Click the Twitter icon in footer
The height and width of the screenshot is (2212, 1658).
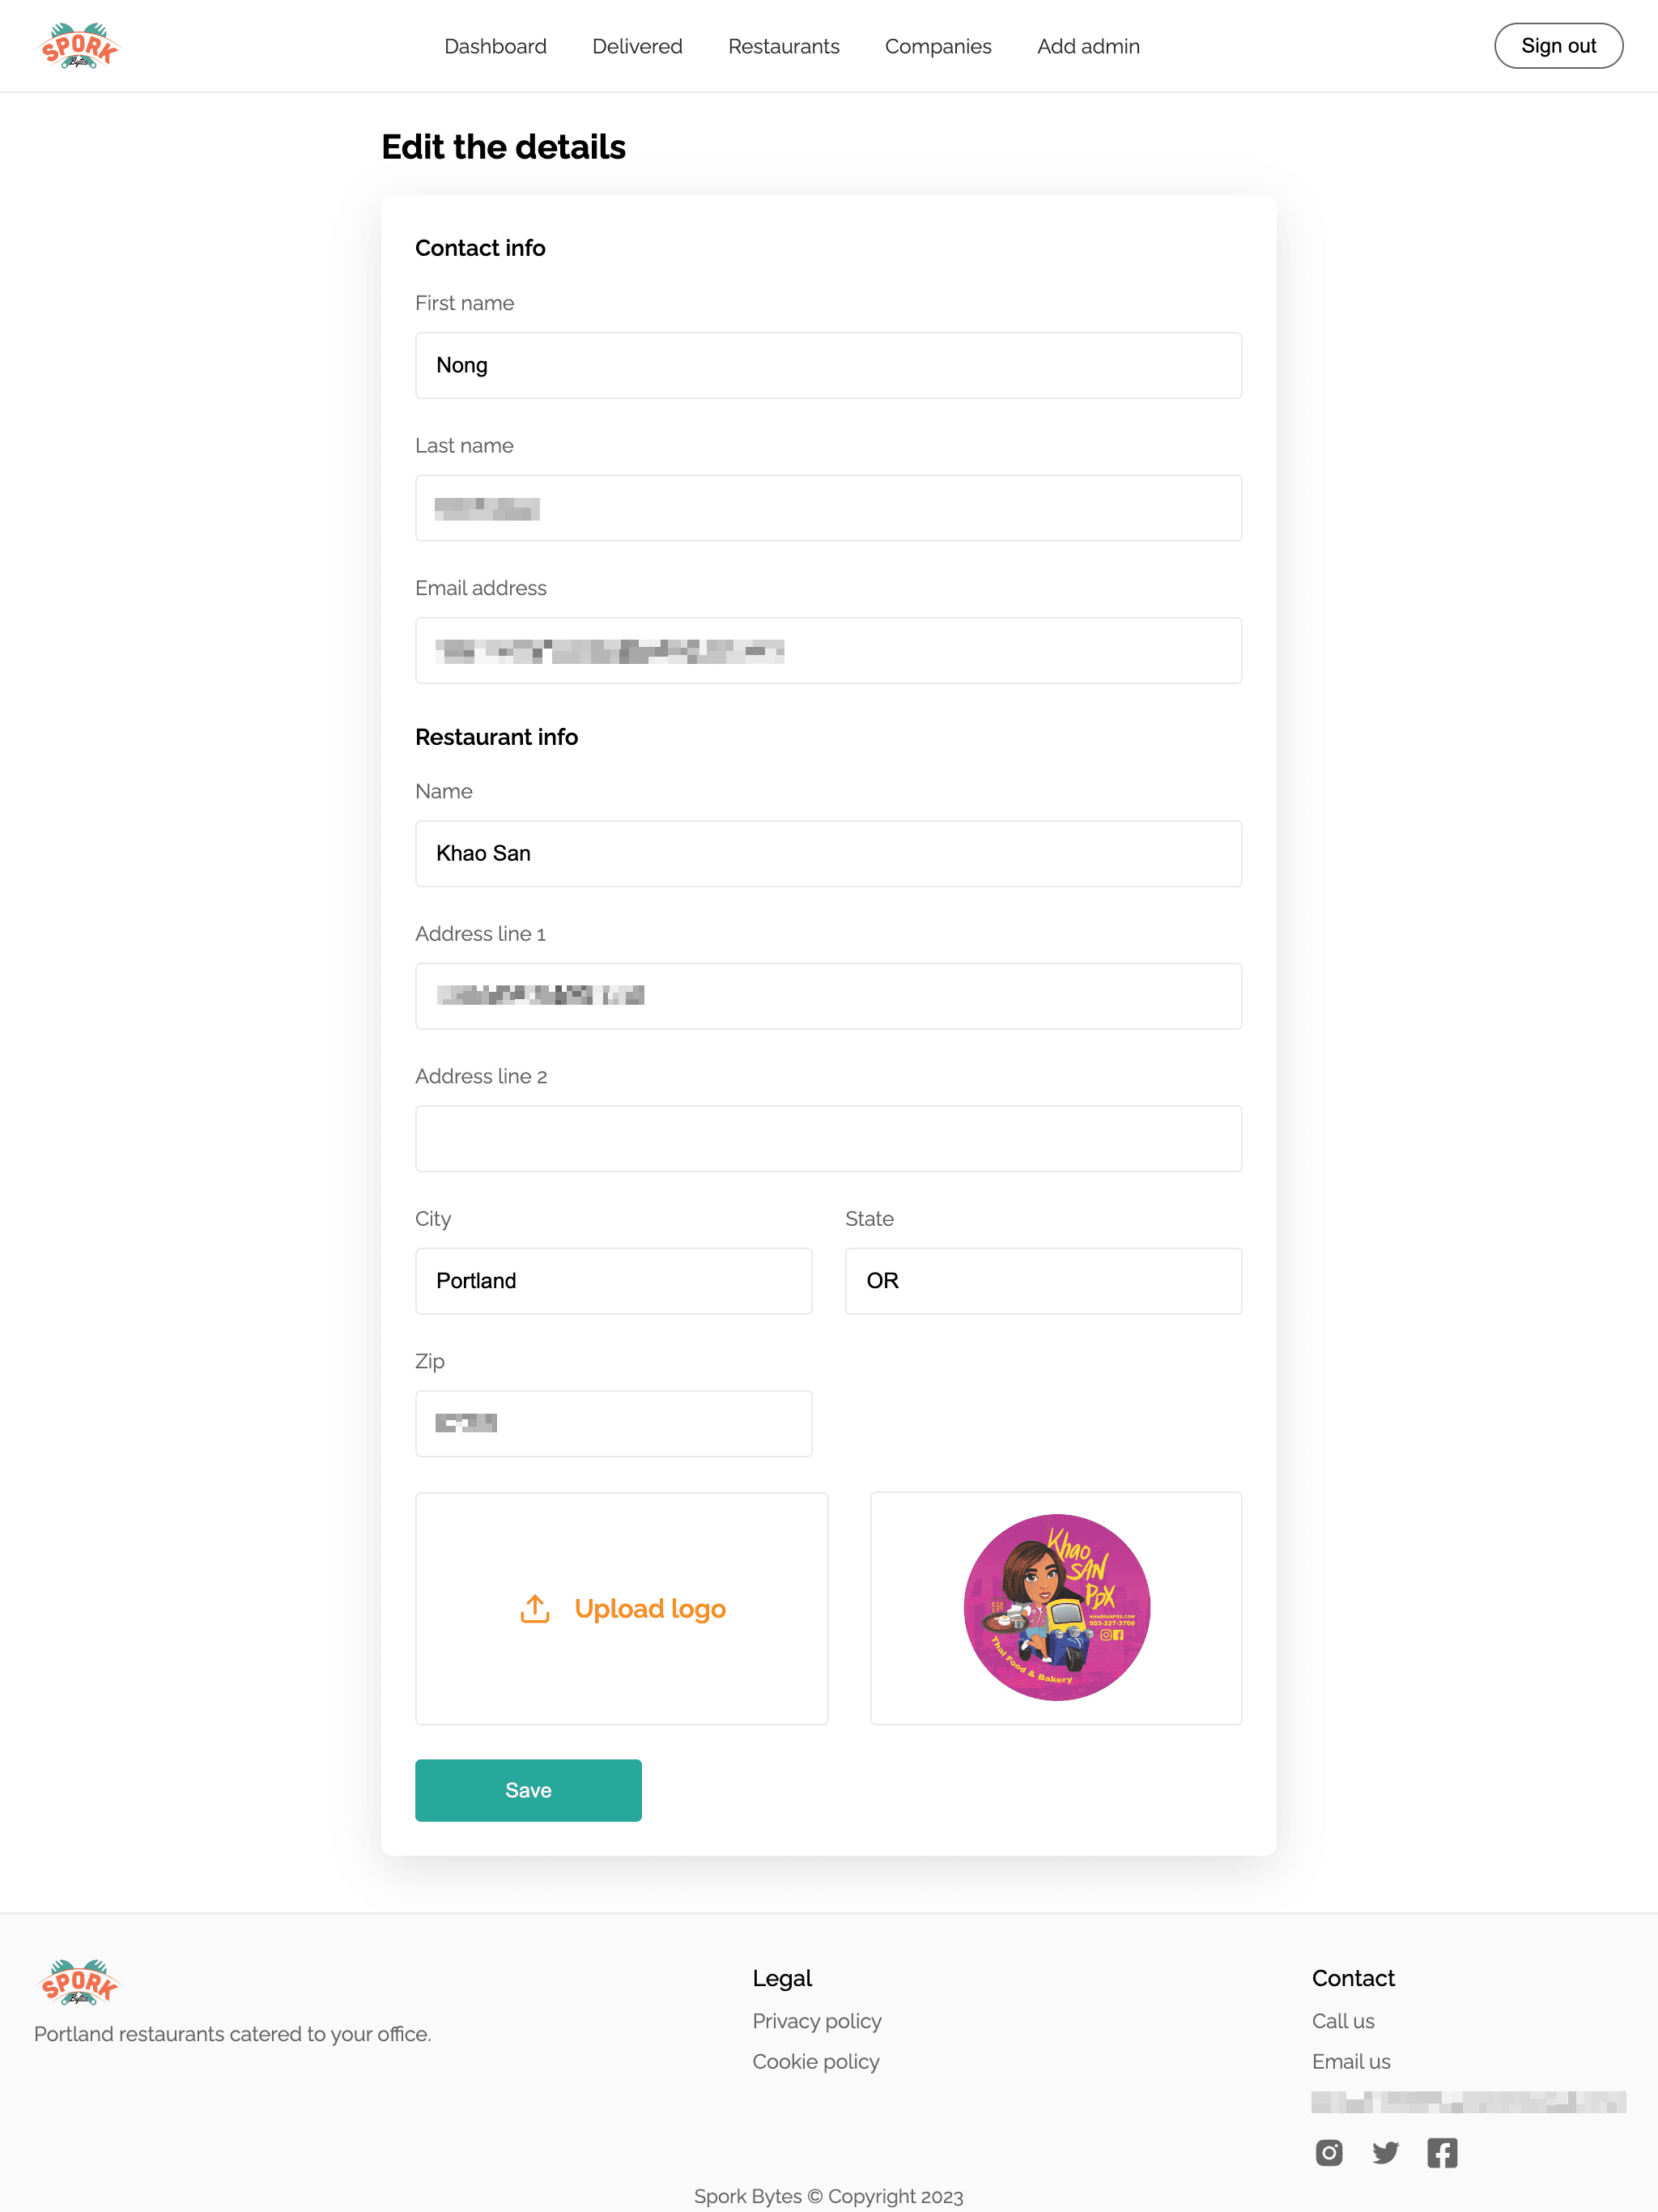pos(1384,2151)
